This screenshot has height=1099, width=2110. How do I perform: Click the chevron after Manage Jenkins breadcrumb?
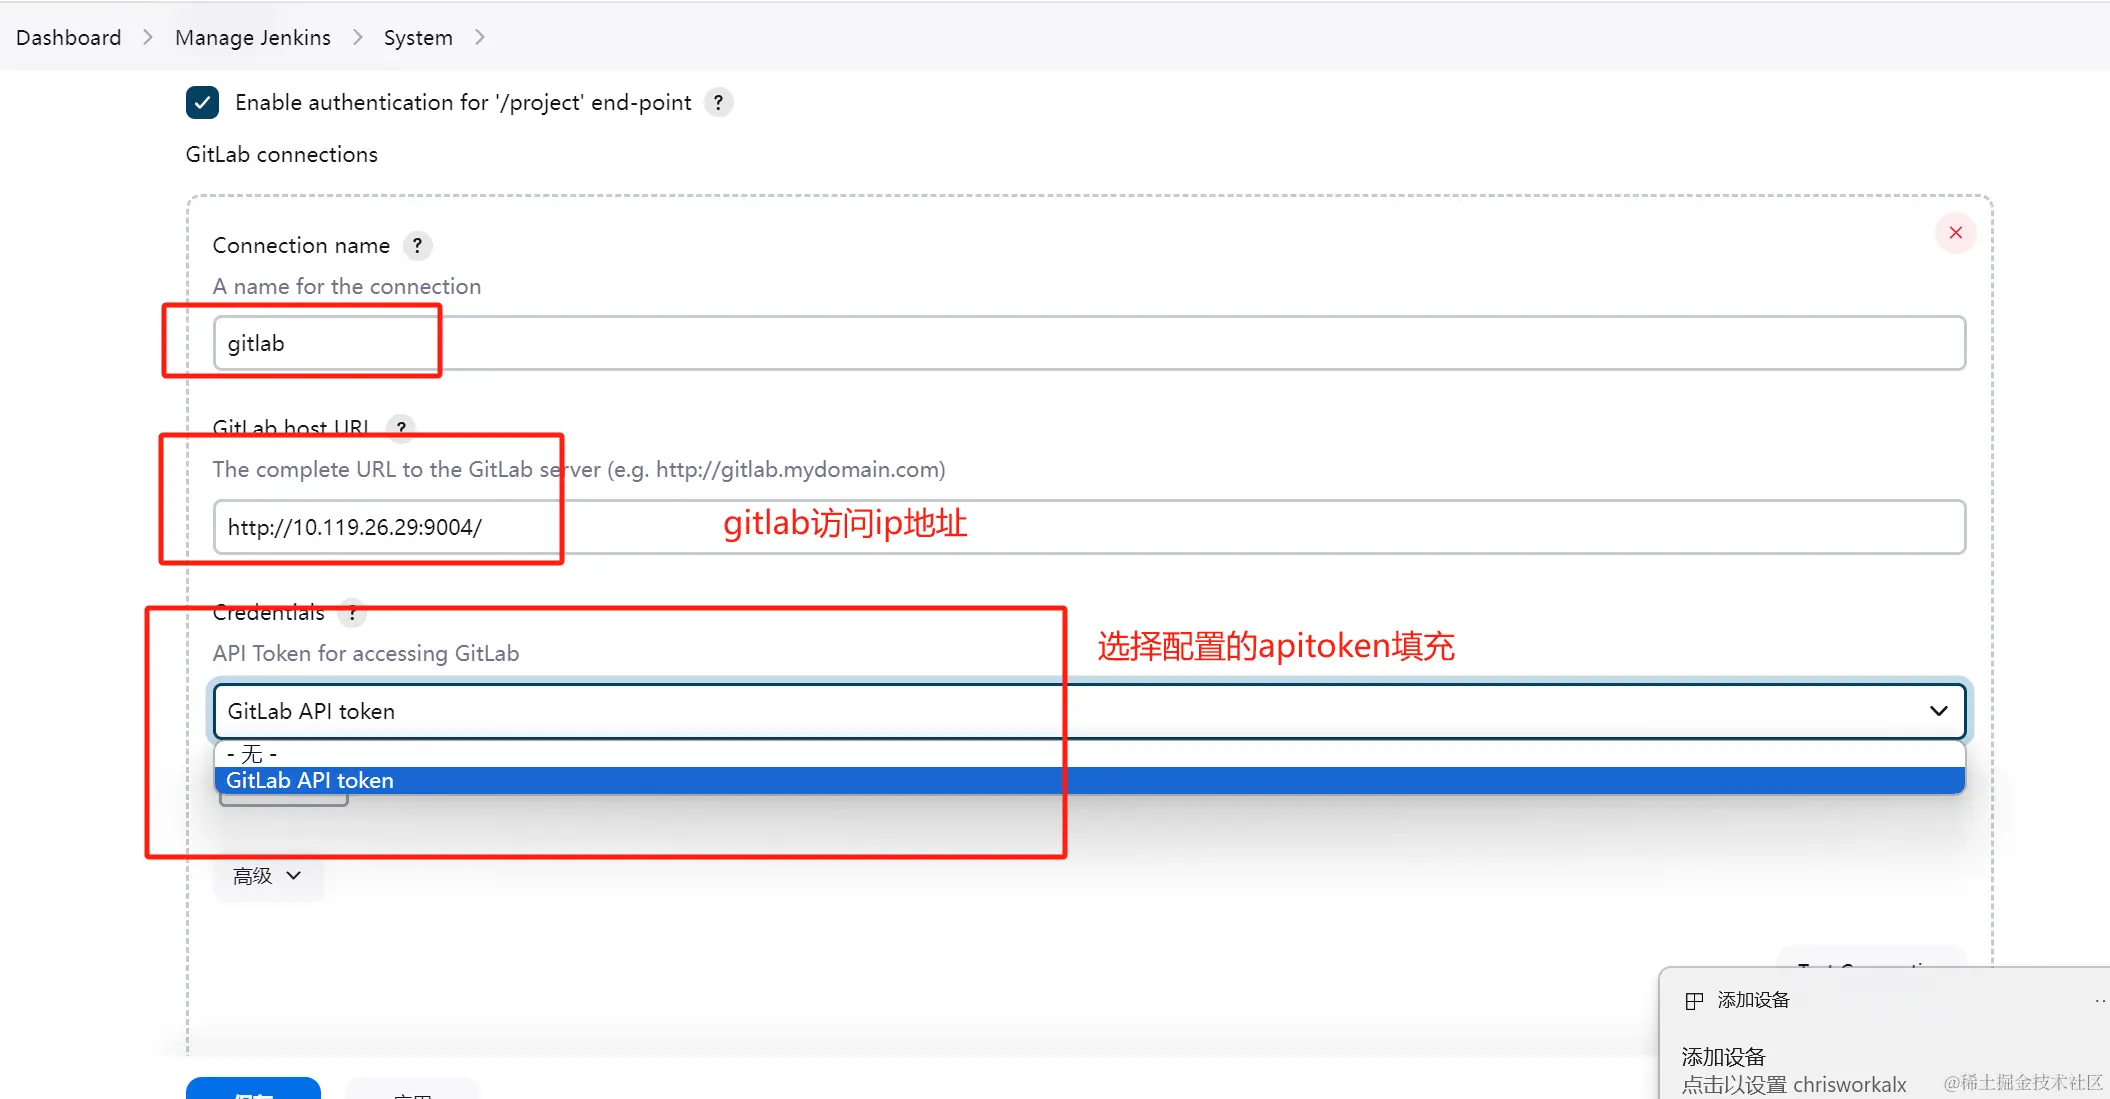358,37
